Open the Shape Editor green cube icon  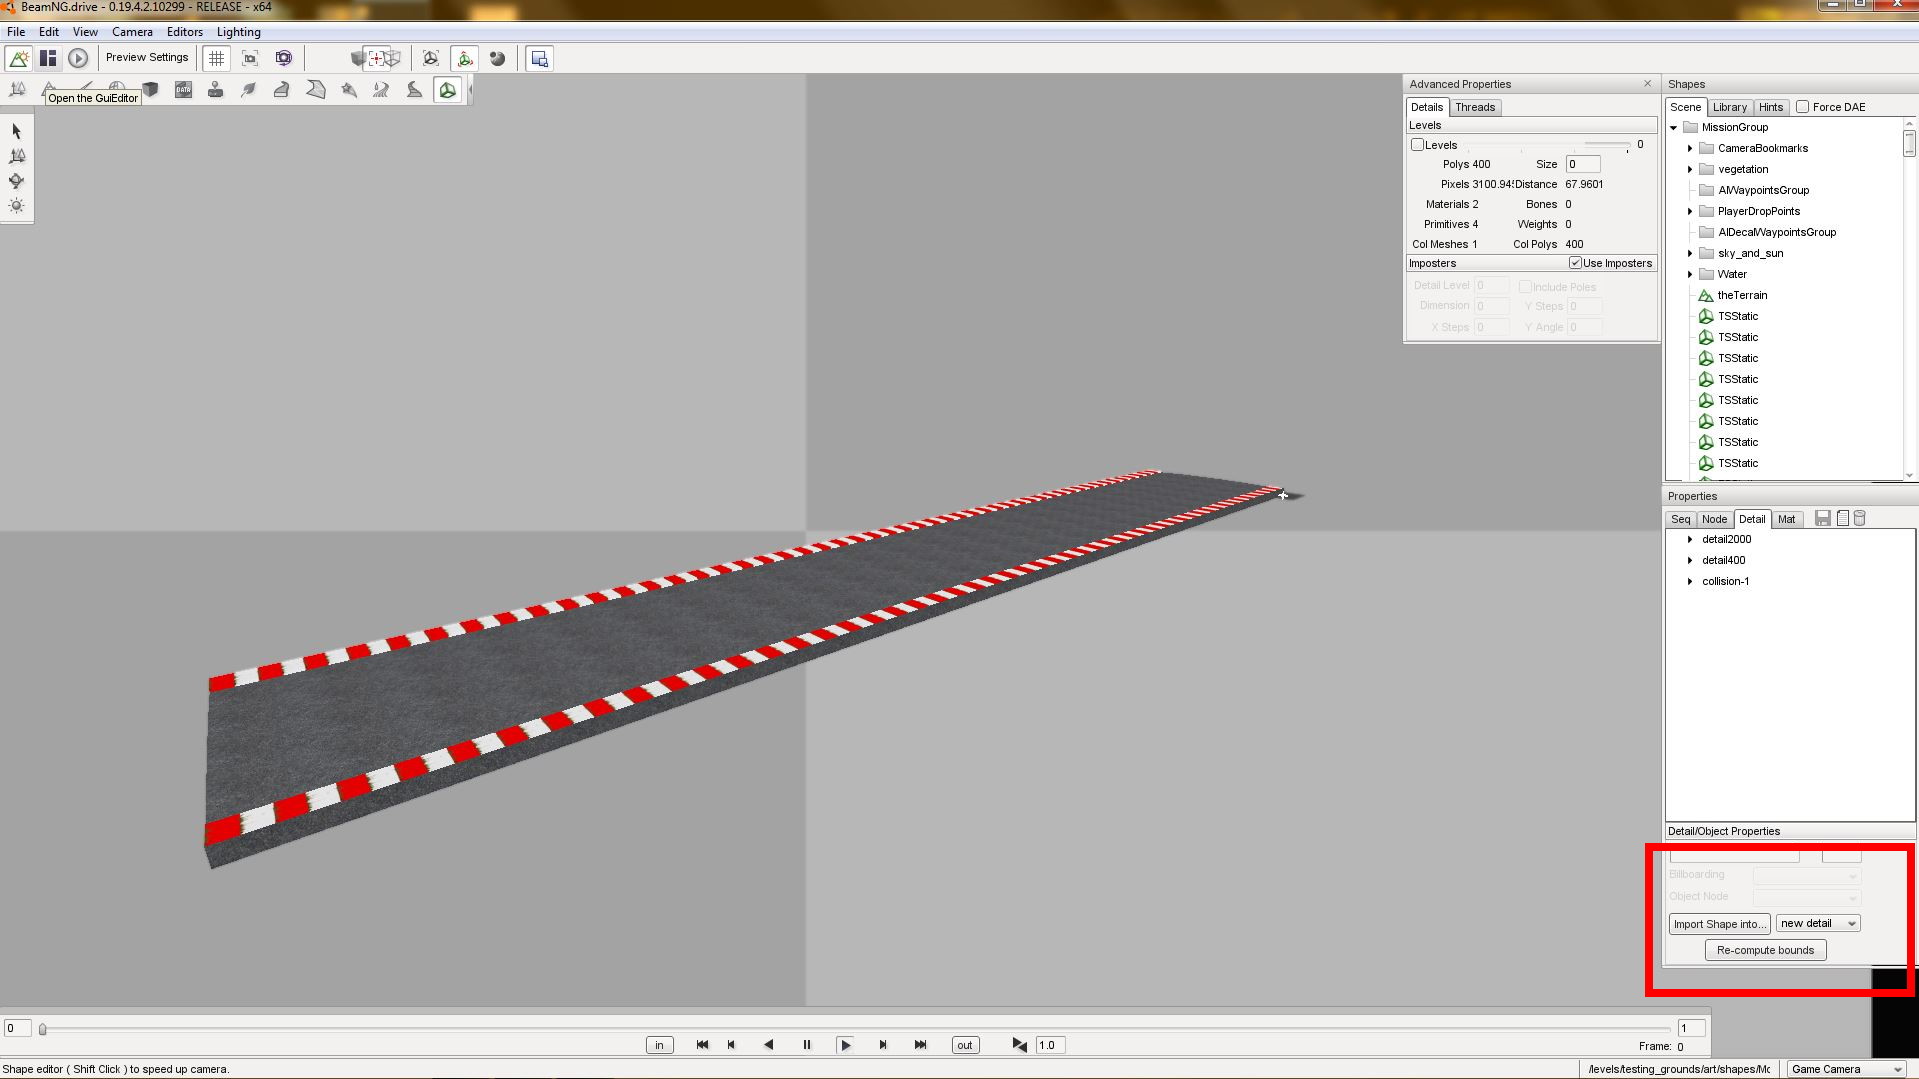point(447,90)
